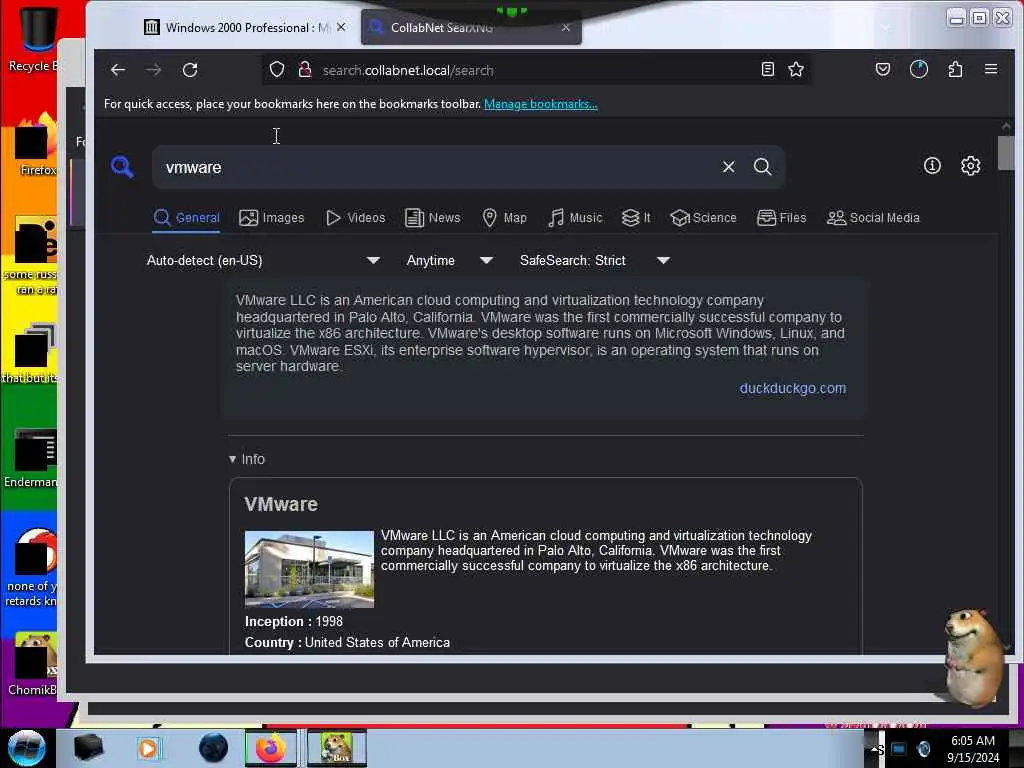Go back to the previous page

[x=118, y=70]
